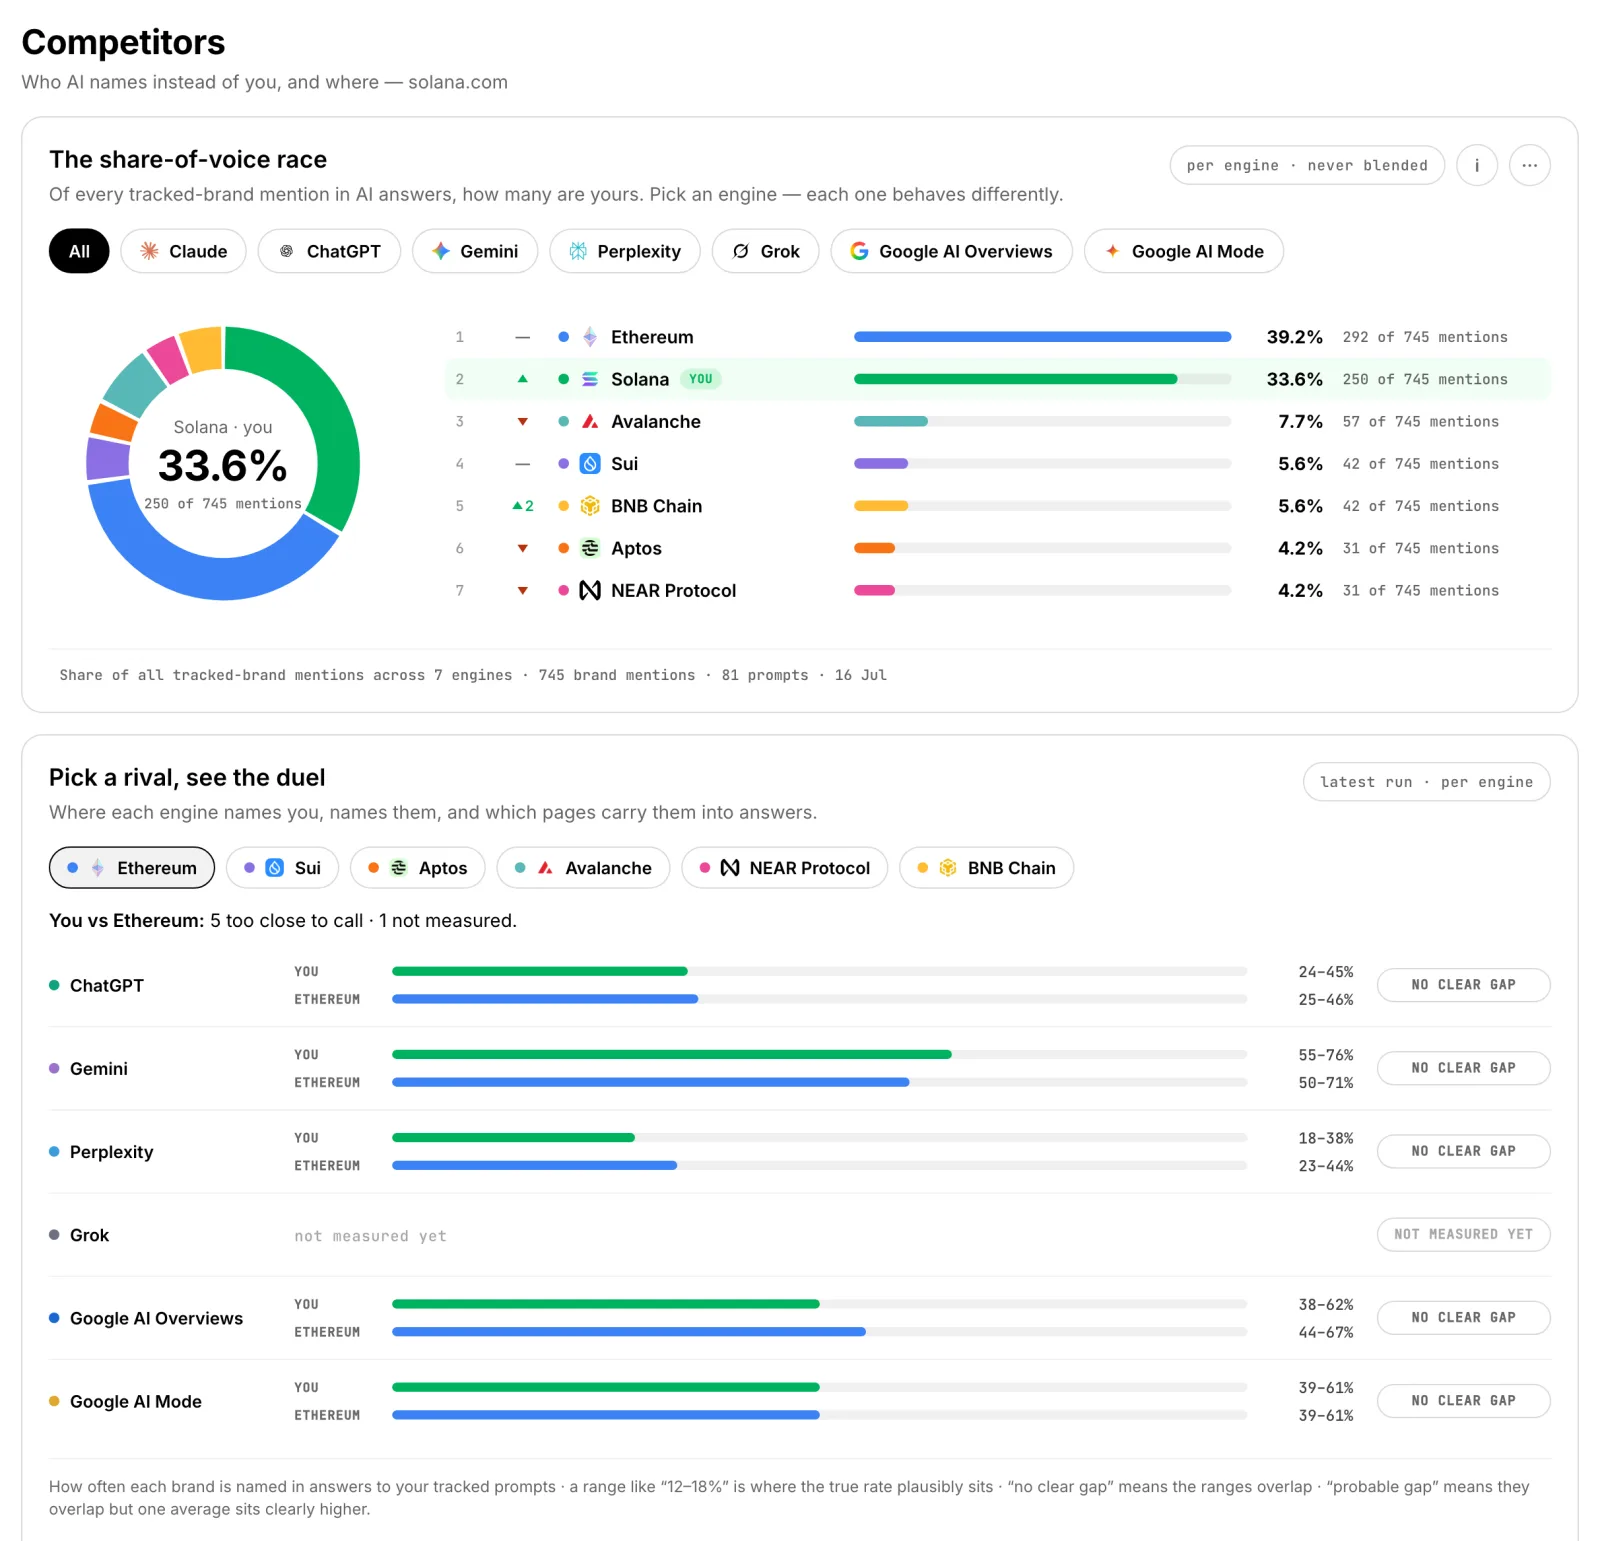
Task: Switch to the Gemini engine tab
Action: pyautogui.click(x=475, y=251)
